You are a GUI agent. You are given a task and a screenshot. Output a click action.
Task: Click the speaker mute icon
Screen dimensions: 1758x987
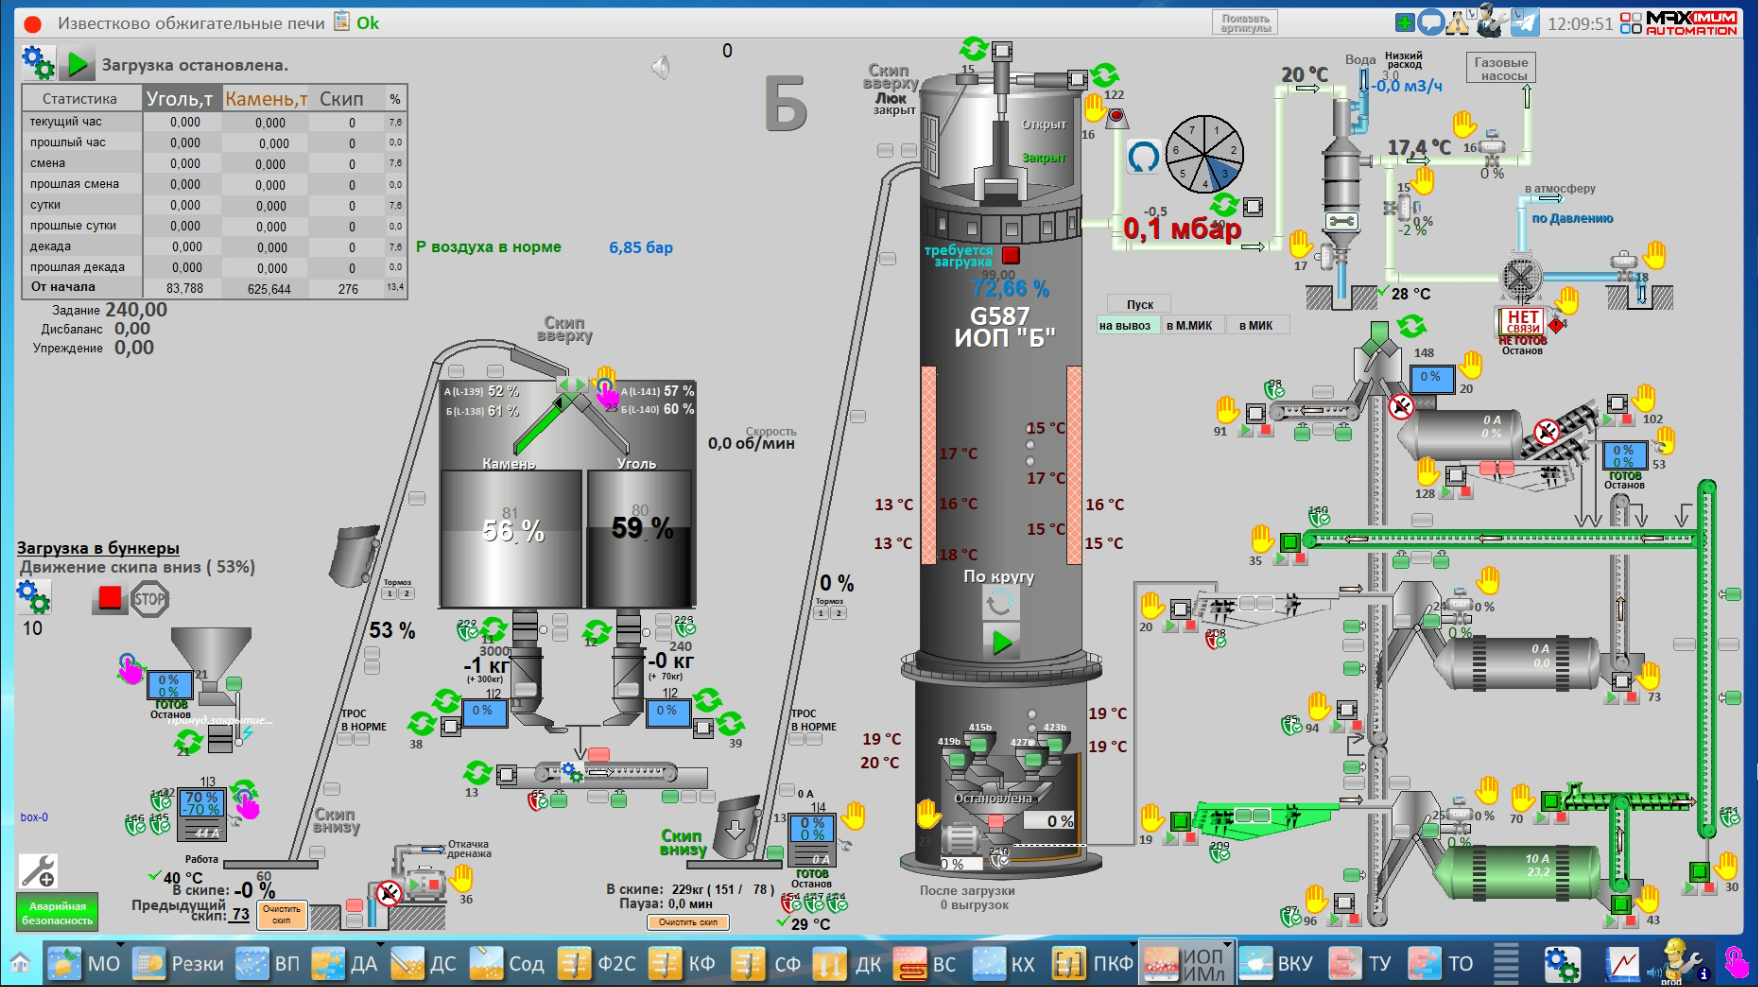(x=660, y=67)
